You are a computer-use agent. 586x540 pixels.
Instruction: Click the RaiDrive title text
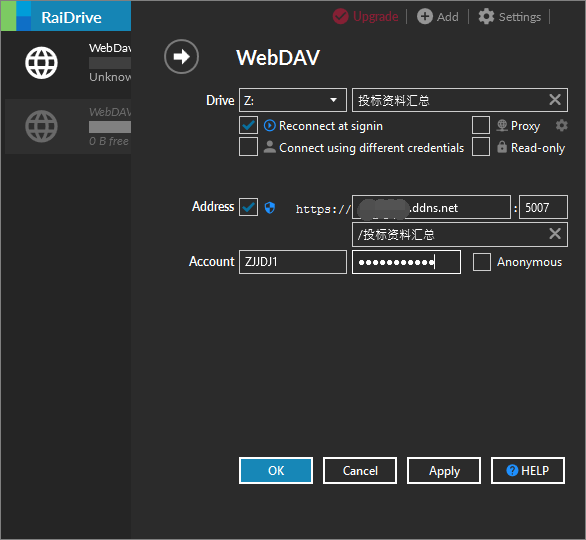click(x=71, y=18)
